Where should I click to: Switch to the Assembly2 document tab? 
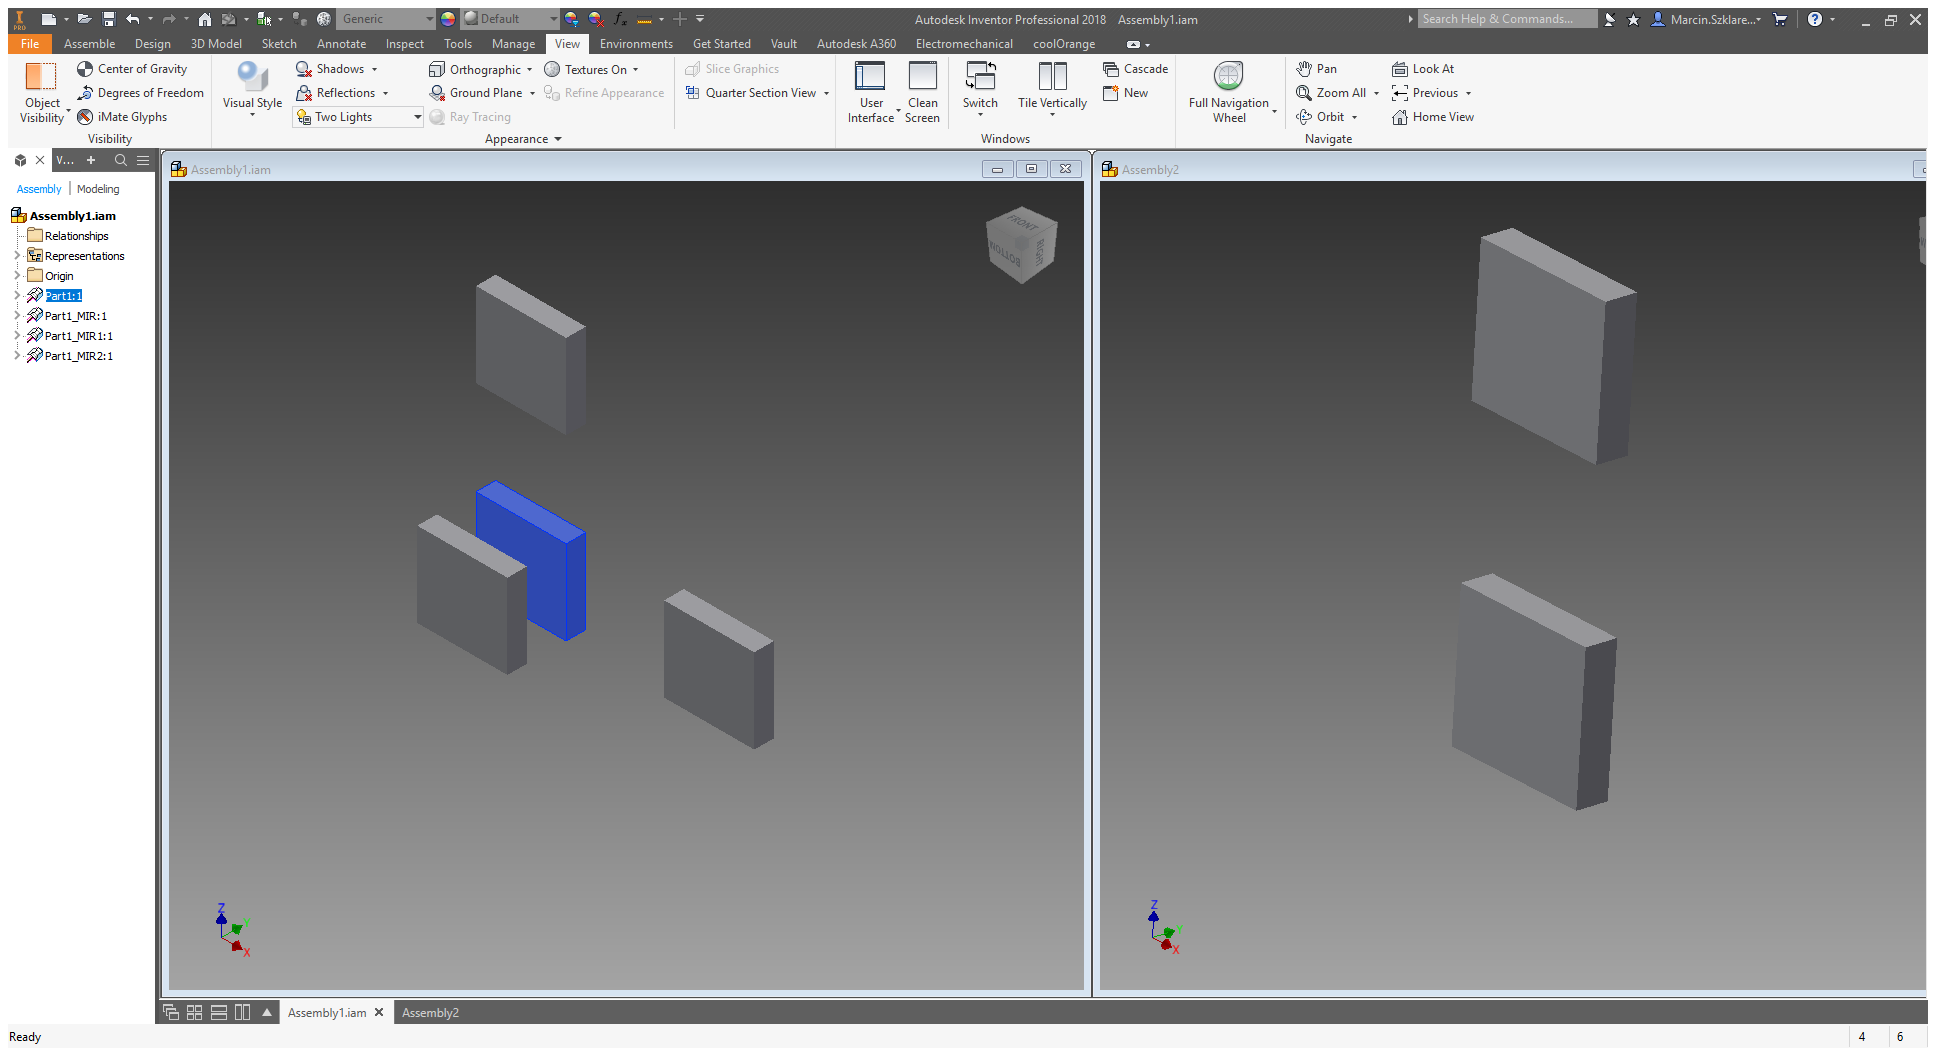(430, 1012)
